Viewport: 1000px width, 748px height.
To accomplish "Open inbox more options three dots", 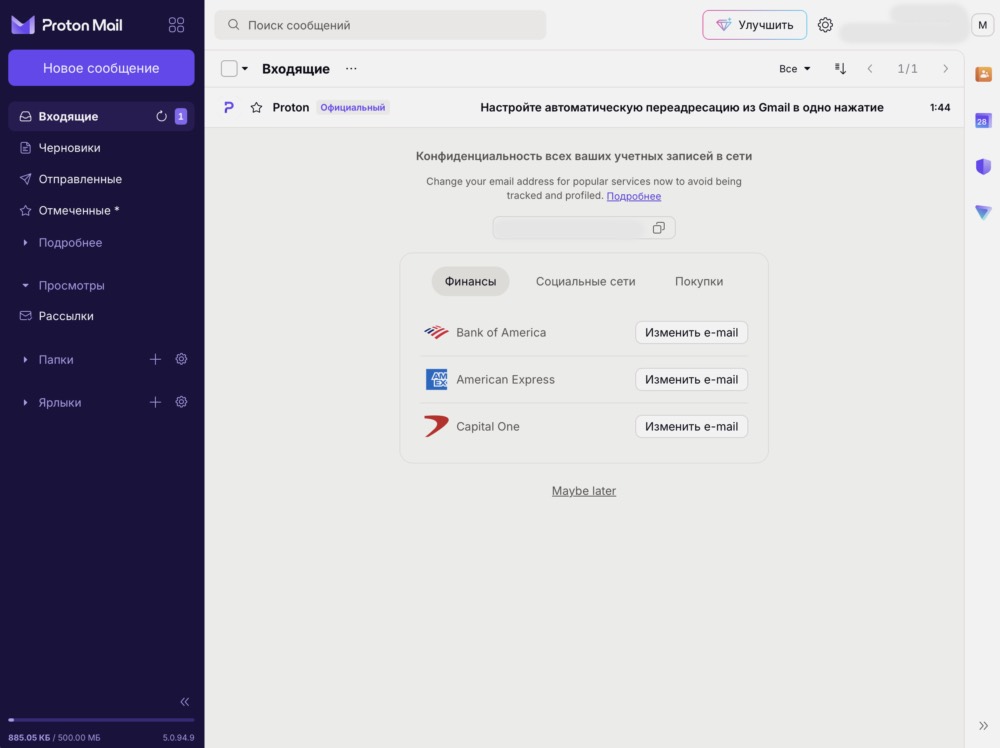I will pyautogui.click(x=351, y=68).
